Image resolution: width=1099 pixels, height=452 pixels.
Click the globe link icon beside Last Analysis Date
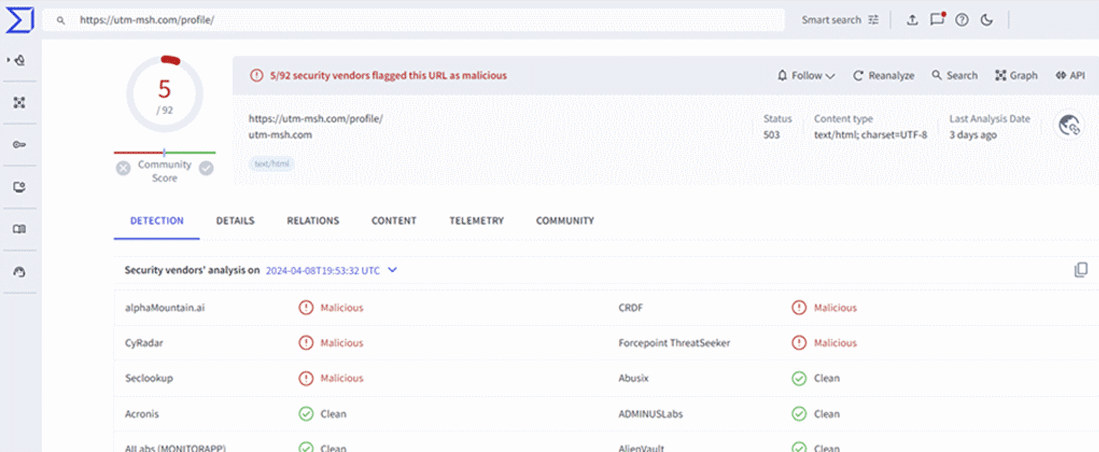(x=1070, y=126)
